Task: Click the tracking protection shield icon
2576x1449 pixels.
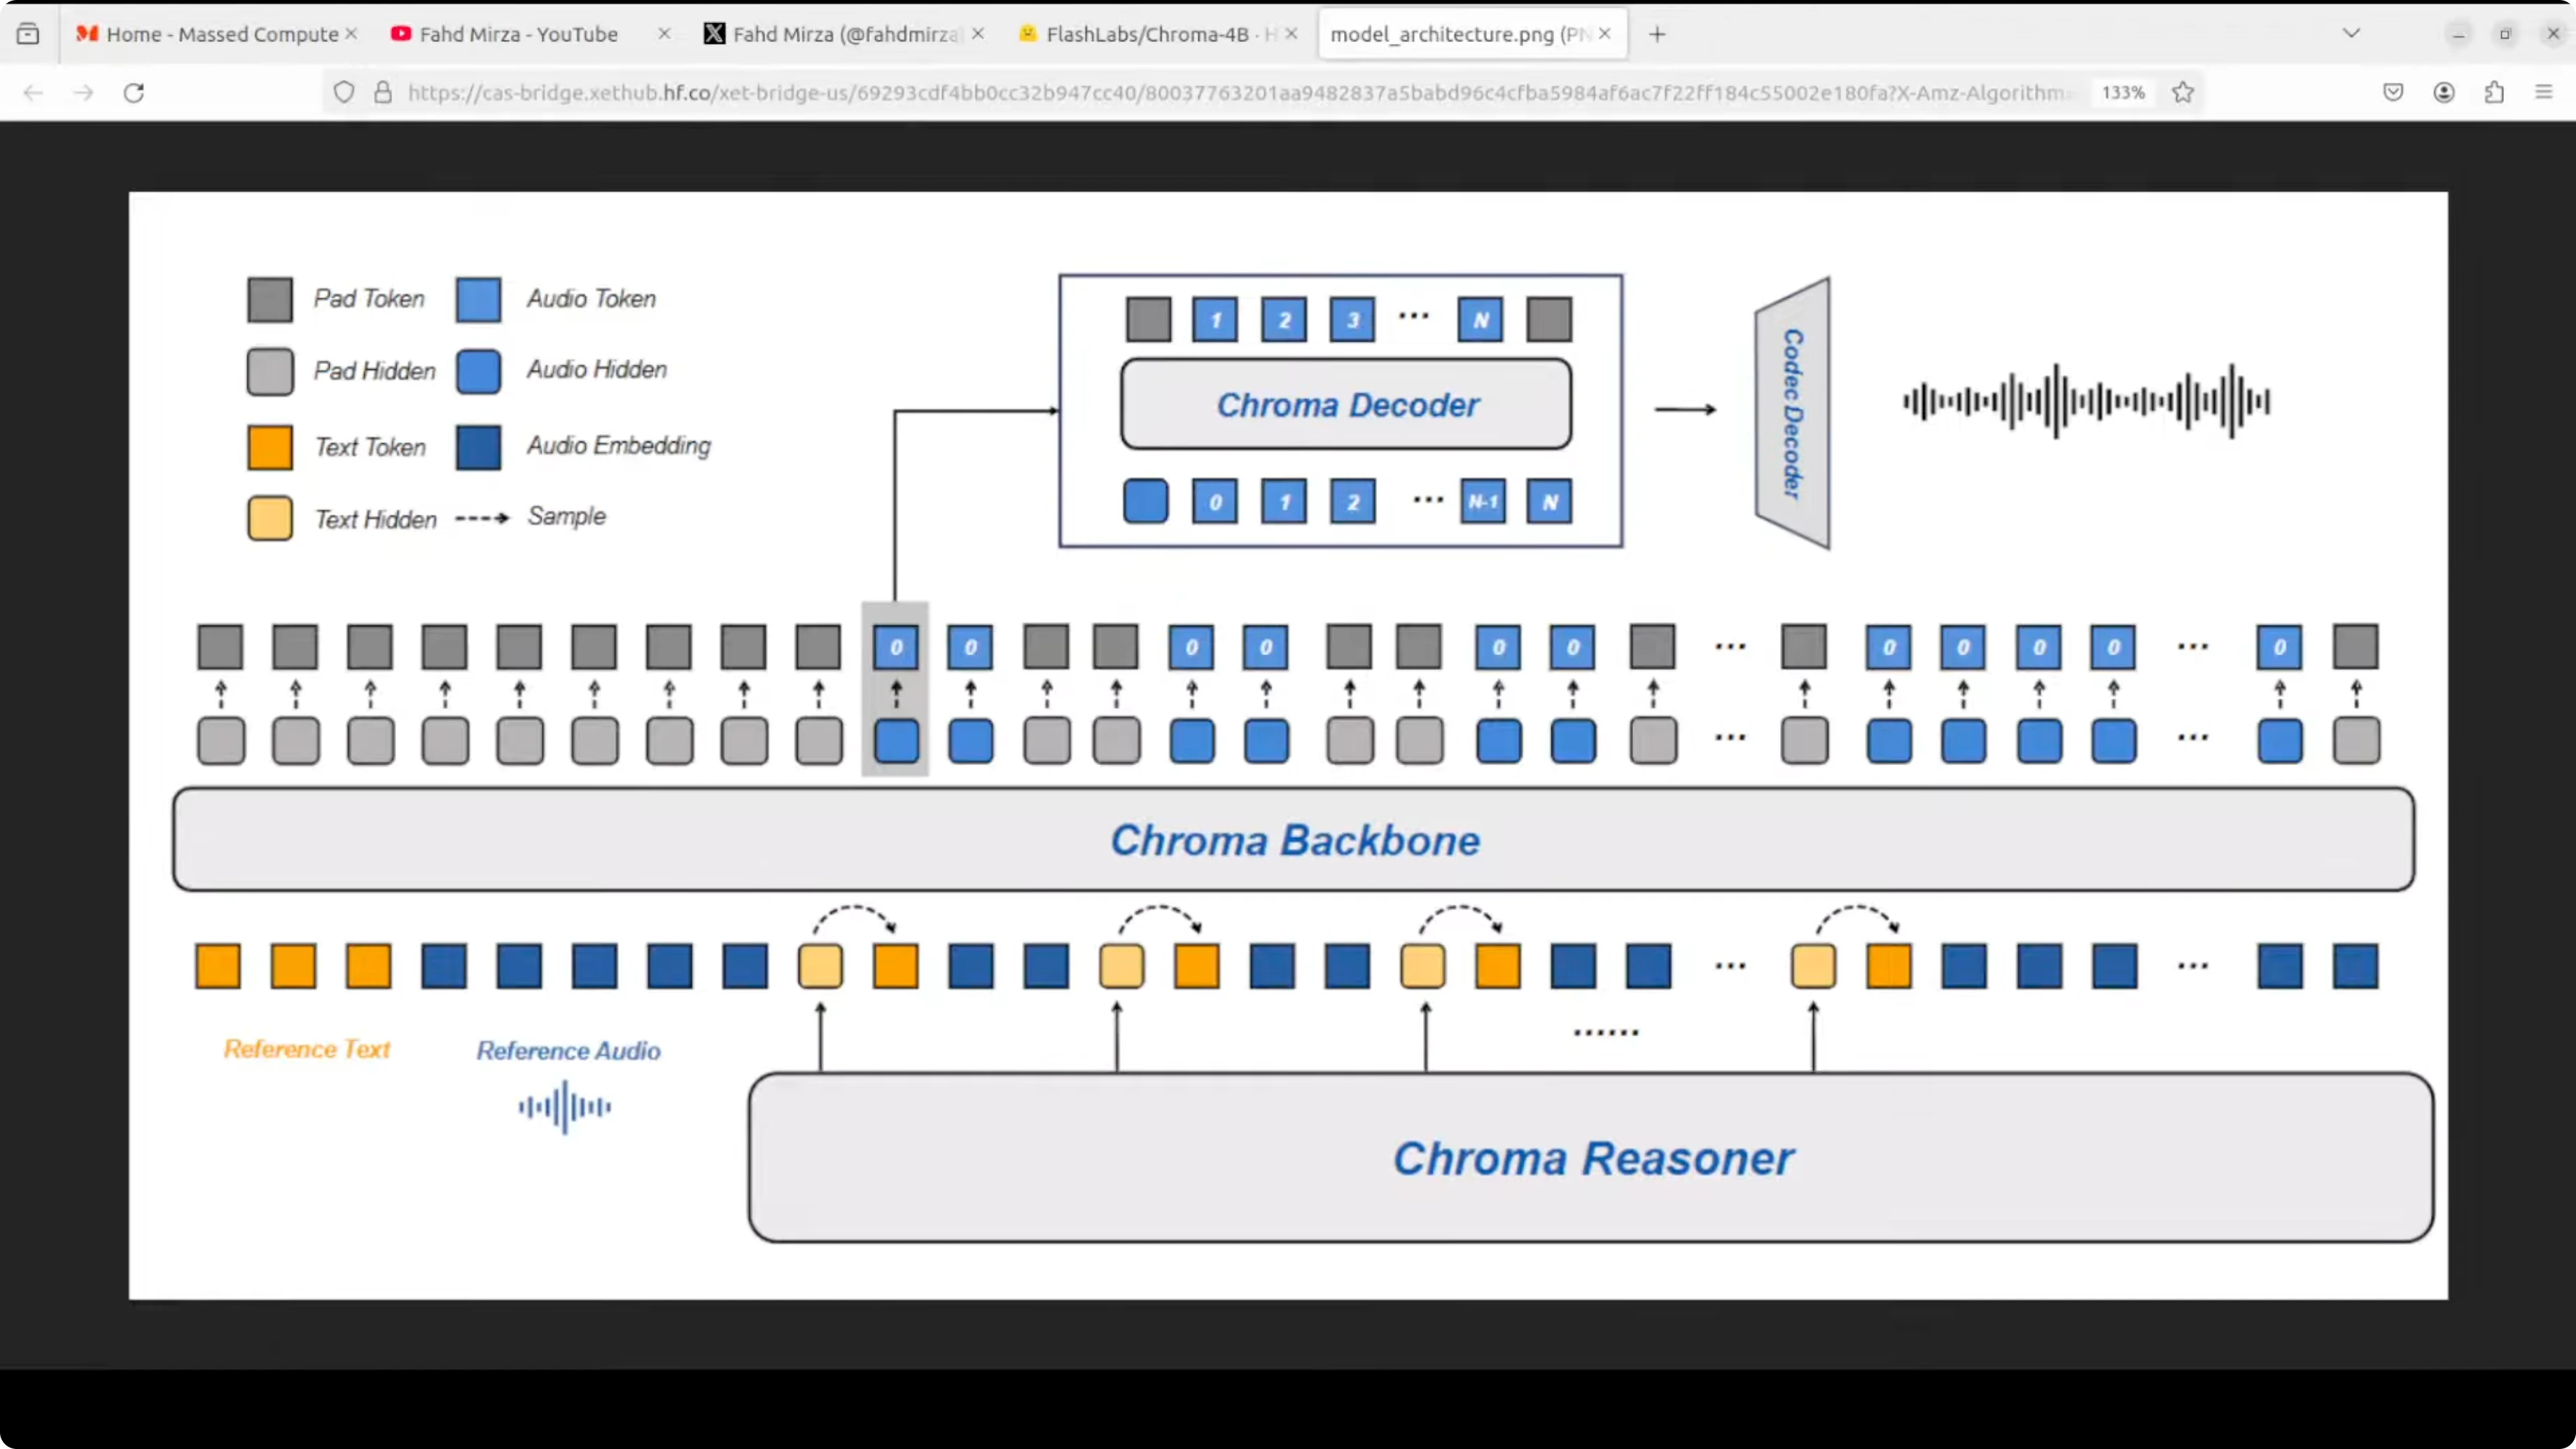Action: pos(344,93)
